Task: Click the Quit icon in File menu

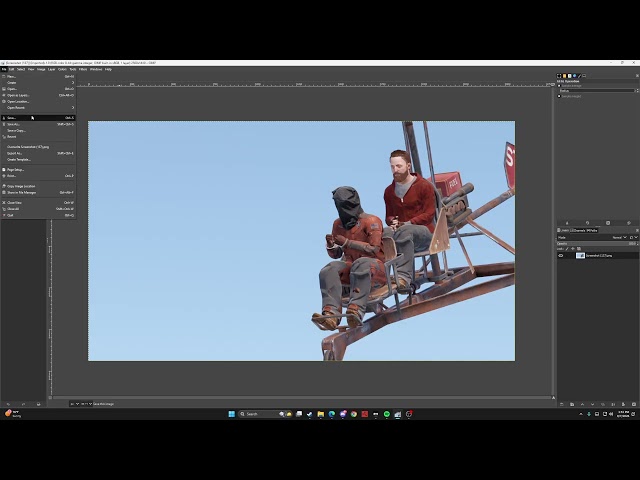Action: point(4,215)
